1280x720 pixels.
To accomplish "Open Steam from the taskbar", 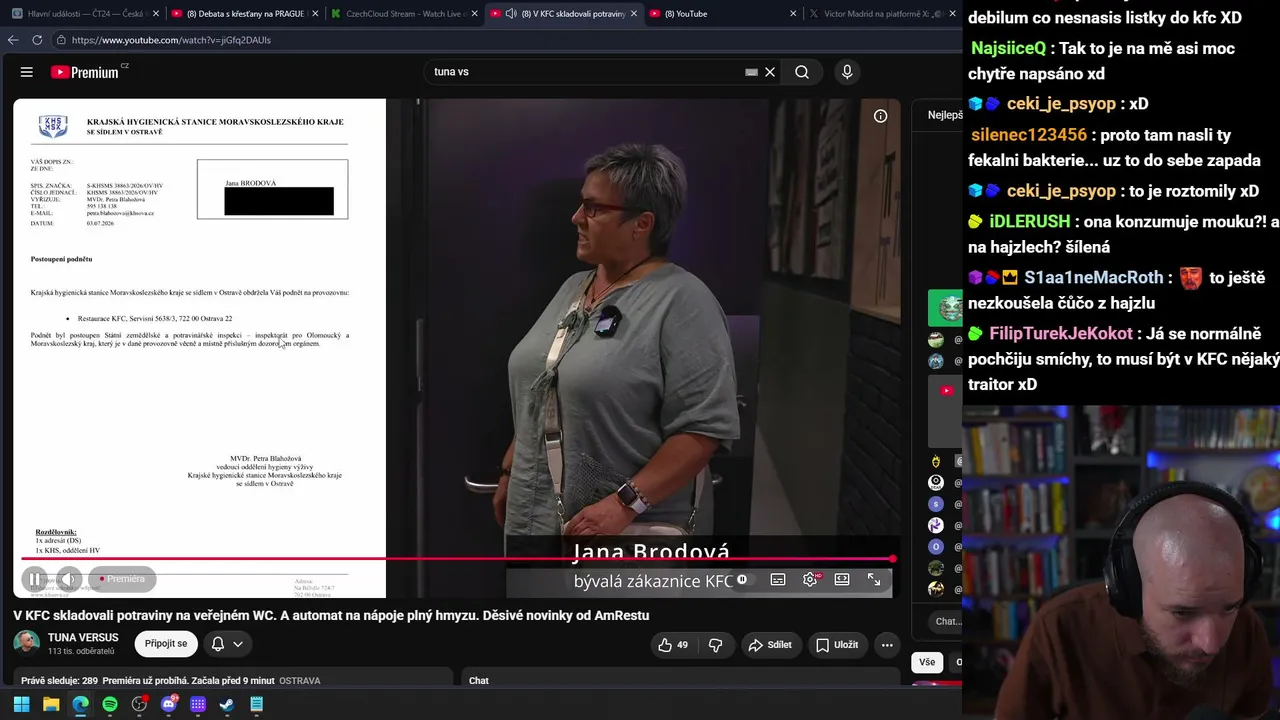I will coord(227,704).
